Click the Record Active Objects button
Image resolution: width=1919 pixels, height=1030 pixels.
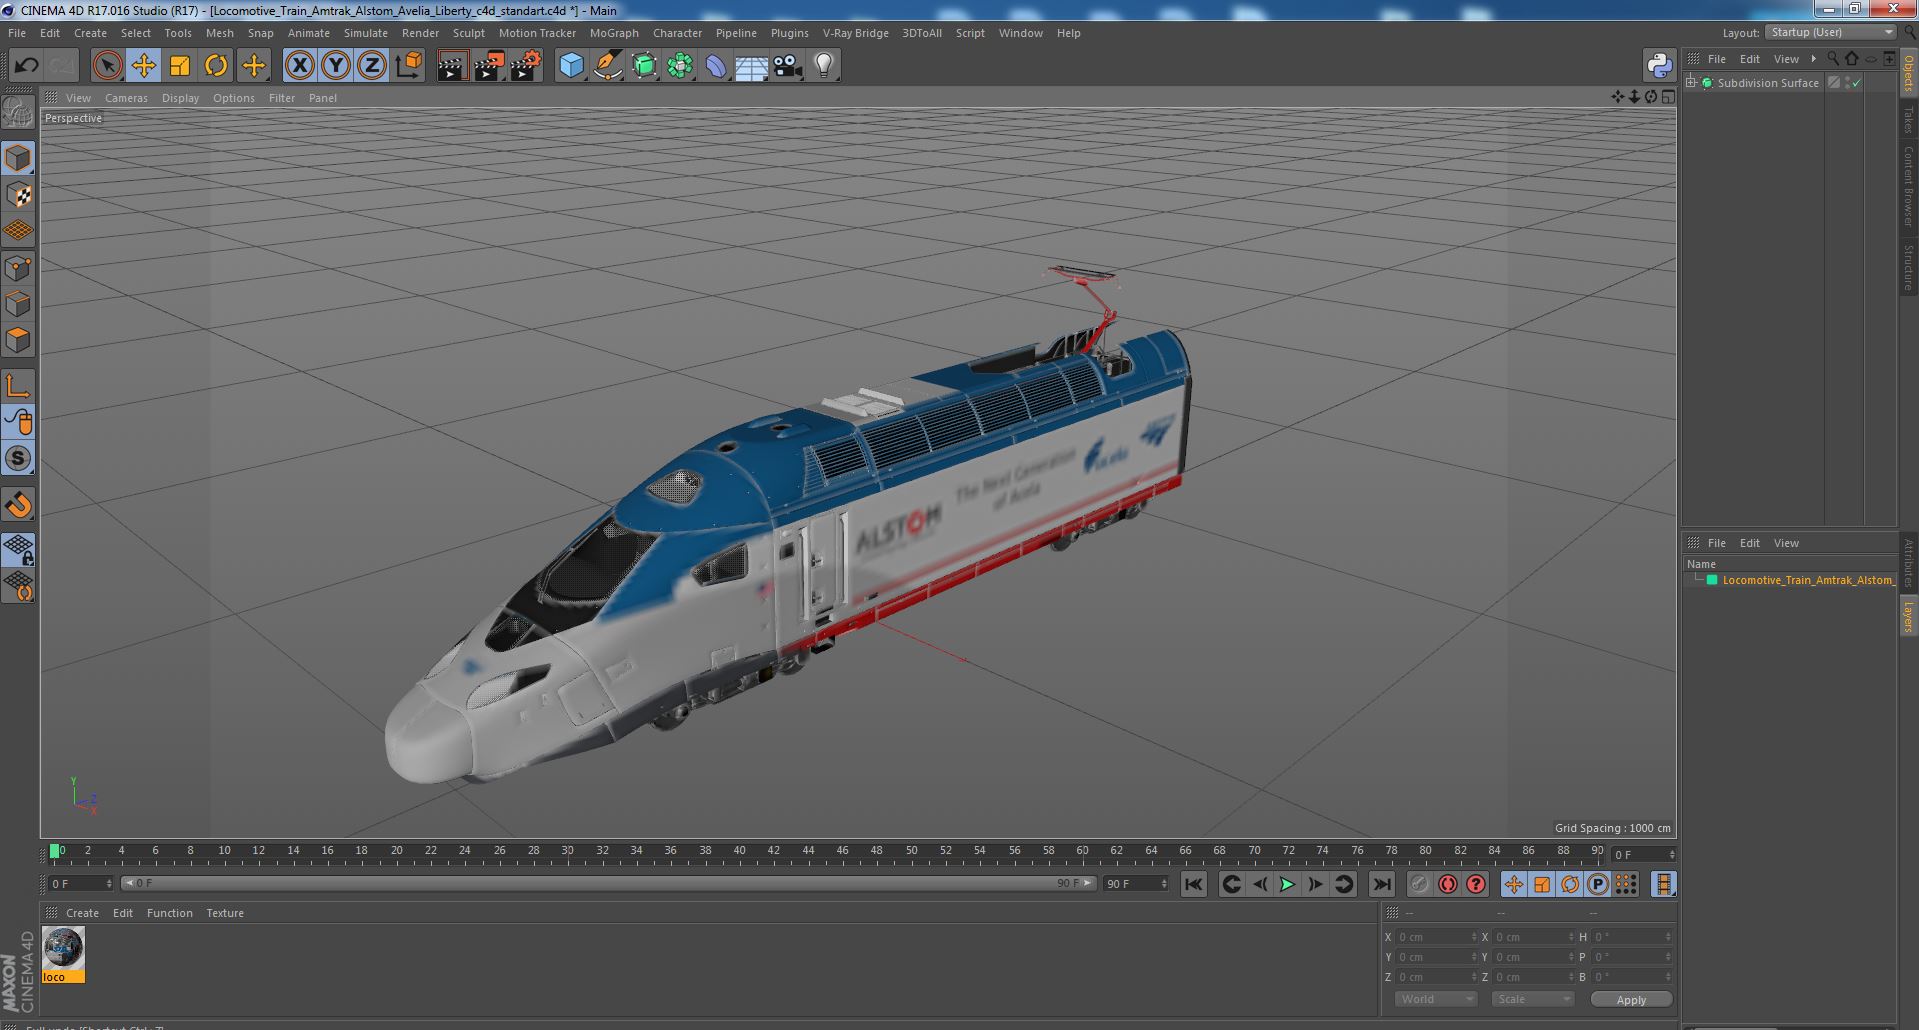pyautogui.click(x=1420, y=884)
